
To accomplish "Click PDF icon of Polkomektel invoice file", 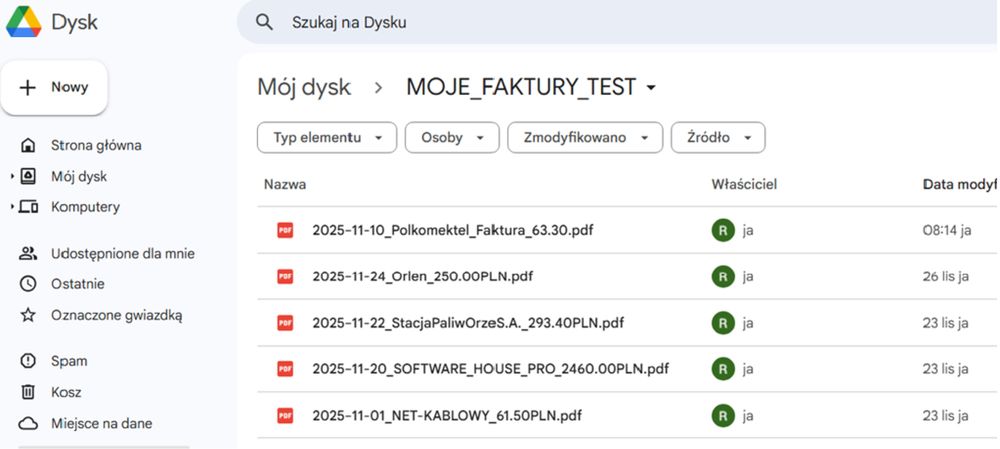I will pos(285,230).
